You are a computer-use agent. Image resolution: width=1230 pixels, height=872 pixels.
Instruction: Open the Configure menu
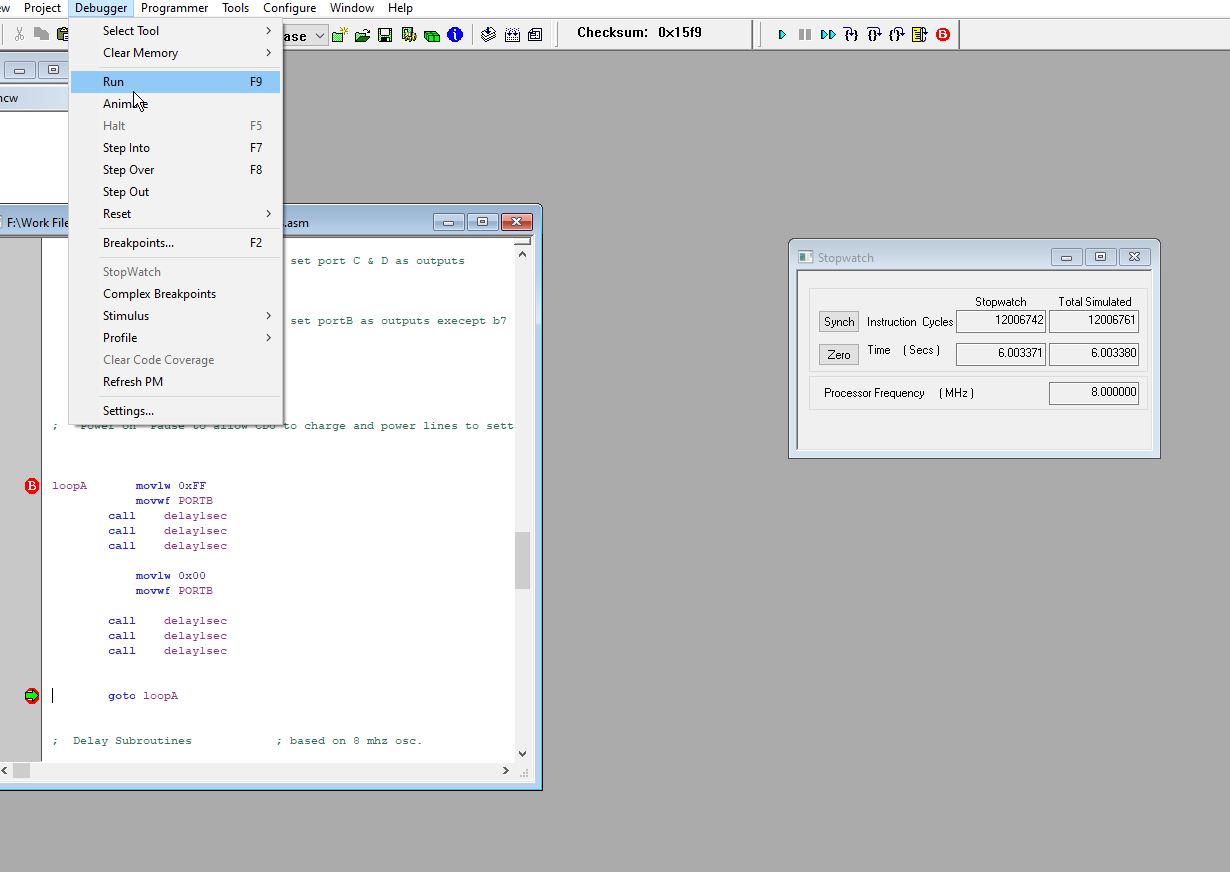pyautogui.click(x=289, y=8)
